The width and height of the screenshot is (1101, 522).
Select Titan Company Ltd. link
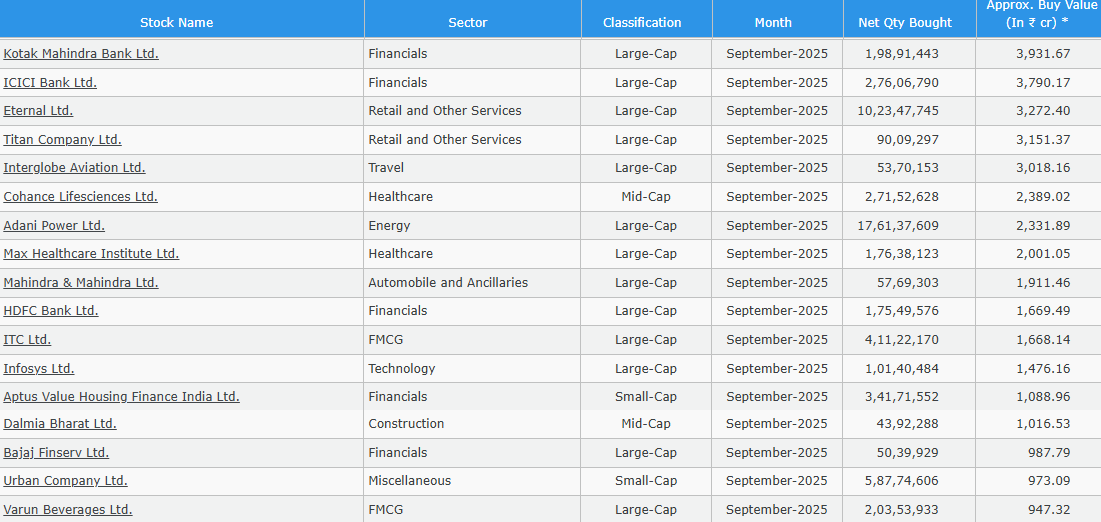click(62, 140)
